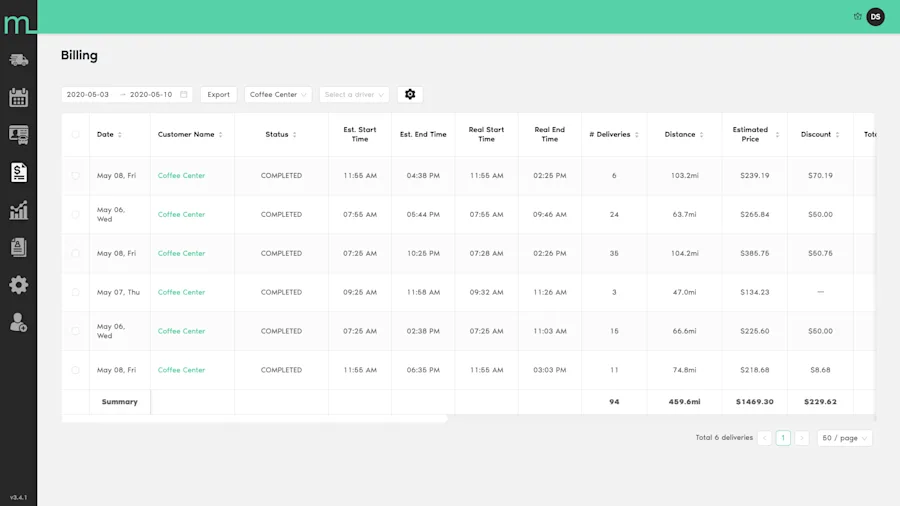900x506 pixels.
Task: Open the reports document sidebar icon
Action: pos(18,247)
